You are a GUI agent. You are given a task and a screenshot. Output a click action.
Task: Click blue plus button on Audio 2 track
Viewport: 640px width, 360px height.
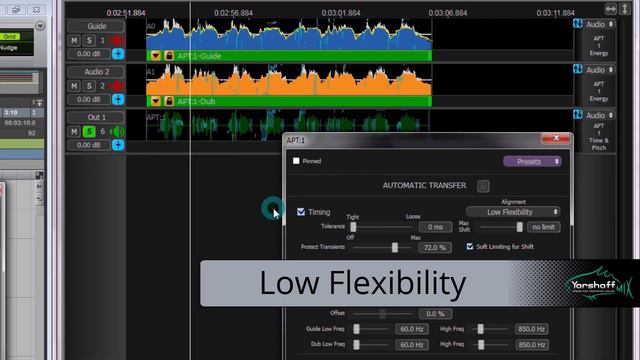118,99
